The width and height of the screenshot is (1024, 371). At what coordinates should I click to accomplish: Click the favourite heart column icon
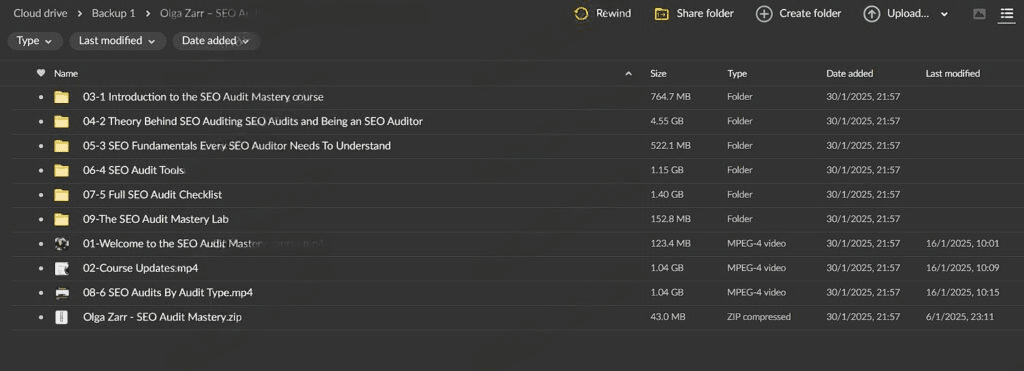click(x=41, y=73)
